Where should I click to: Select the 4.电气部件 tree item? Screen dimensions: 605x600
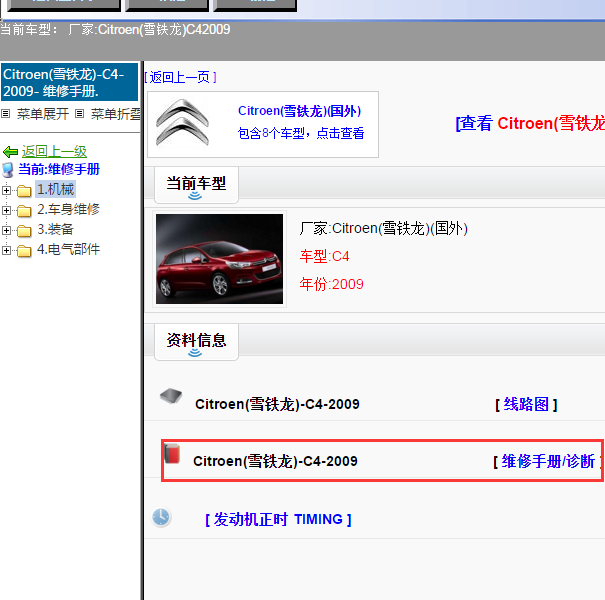[68, 249]
